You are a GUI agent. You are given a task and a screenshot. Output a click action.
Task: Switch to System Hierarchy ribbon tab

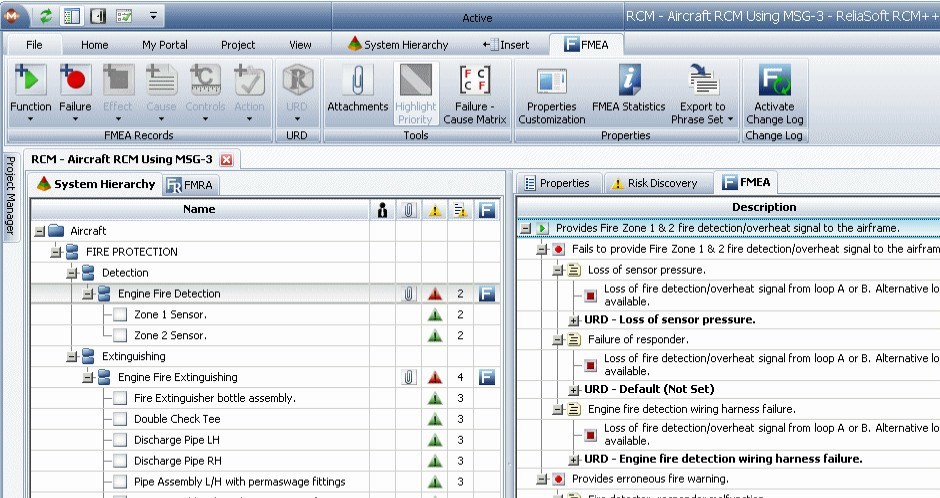click(398, 45)
